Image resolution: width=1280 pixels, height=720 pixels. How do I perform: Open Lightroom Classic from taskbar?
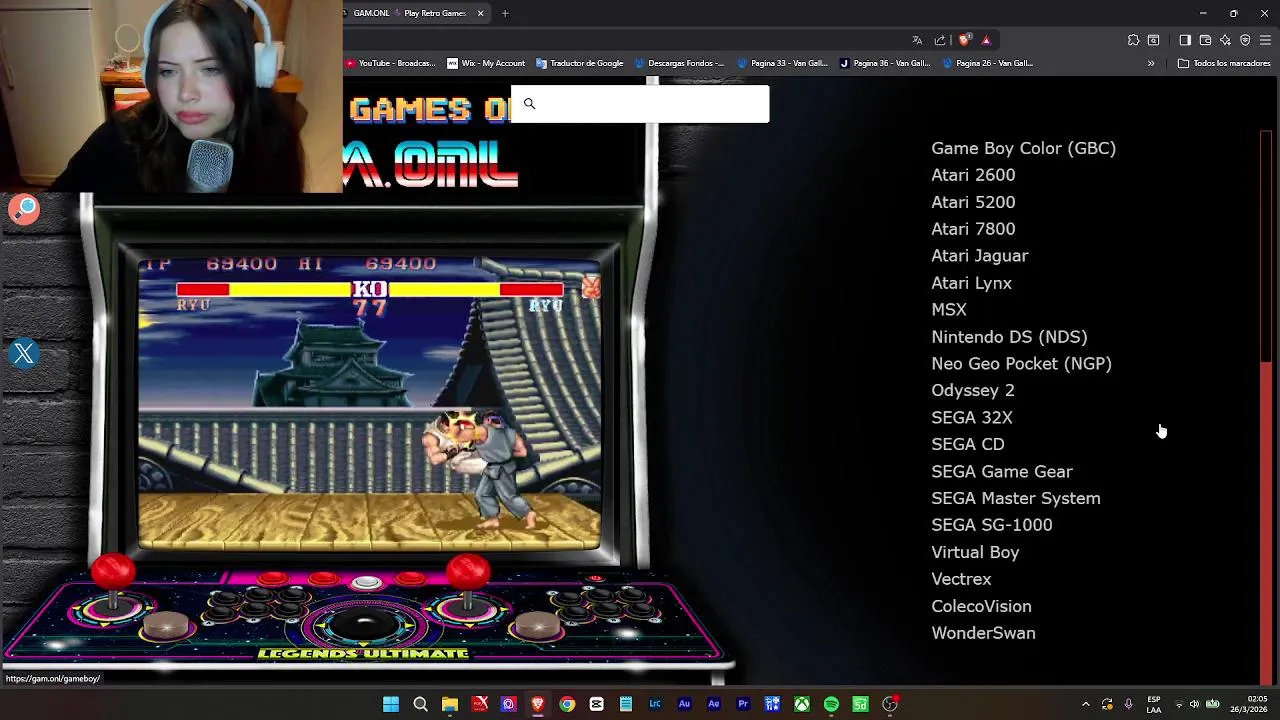[655, 704]
